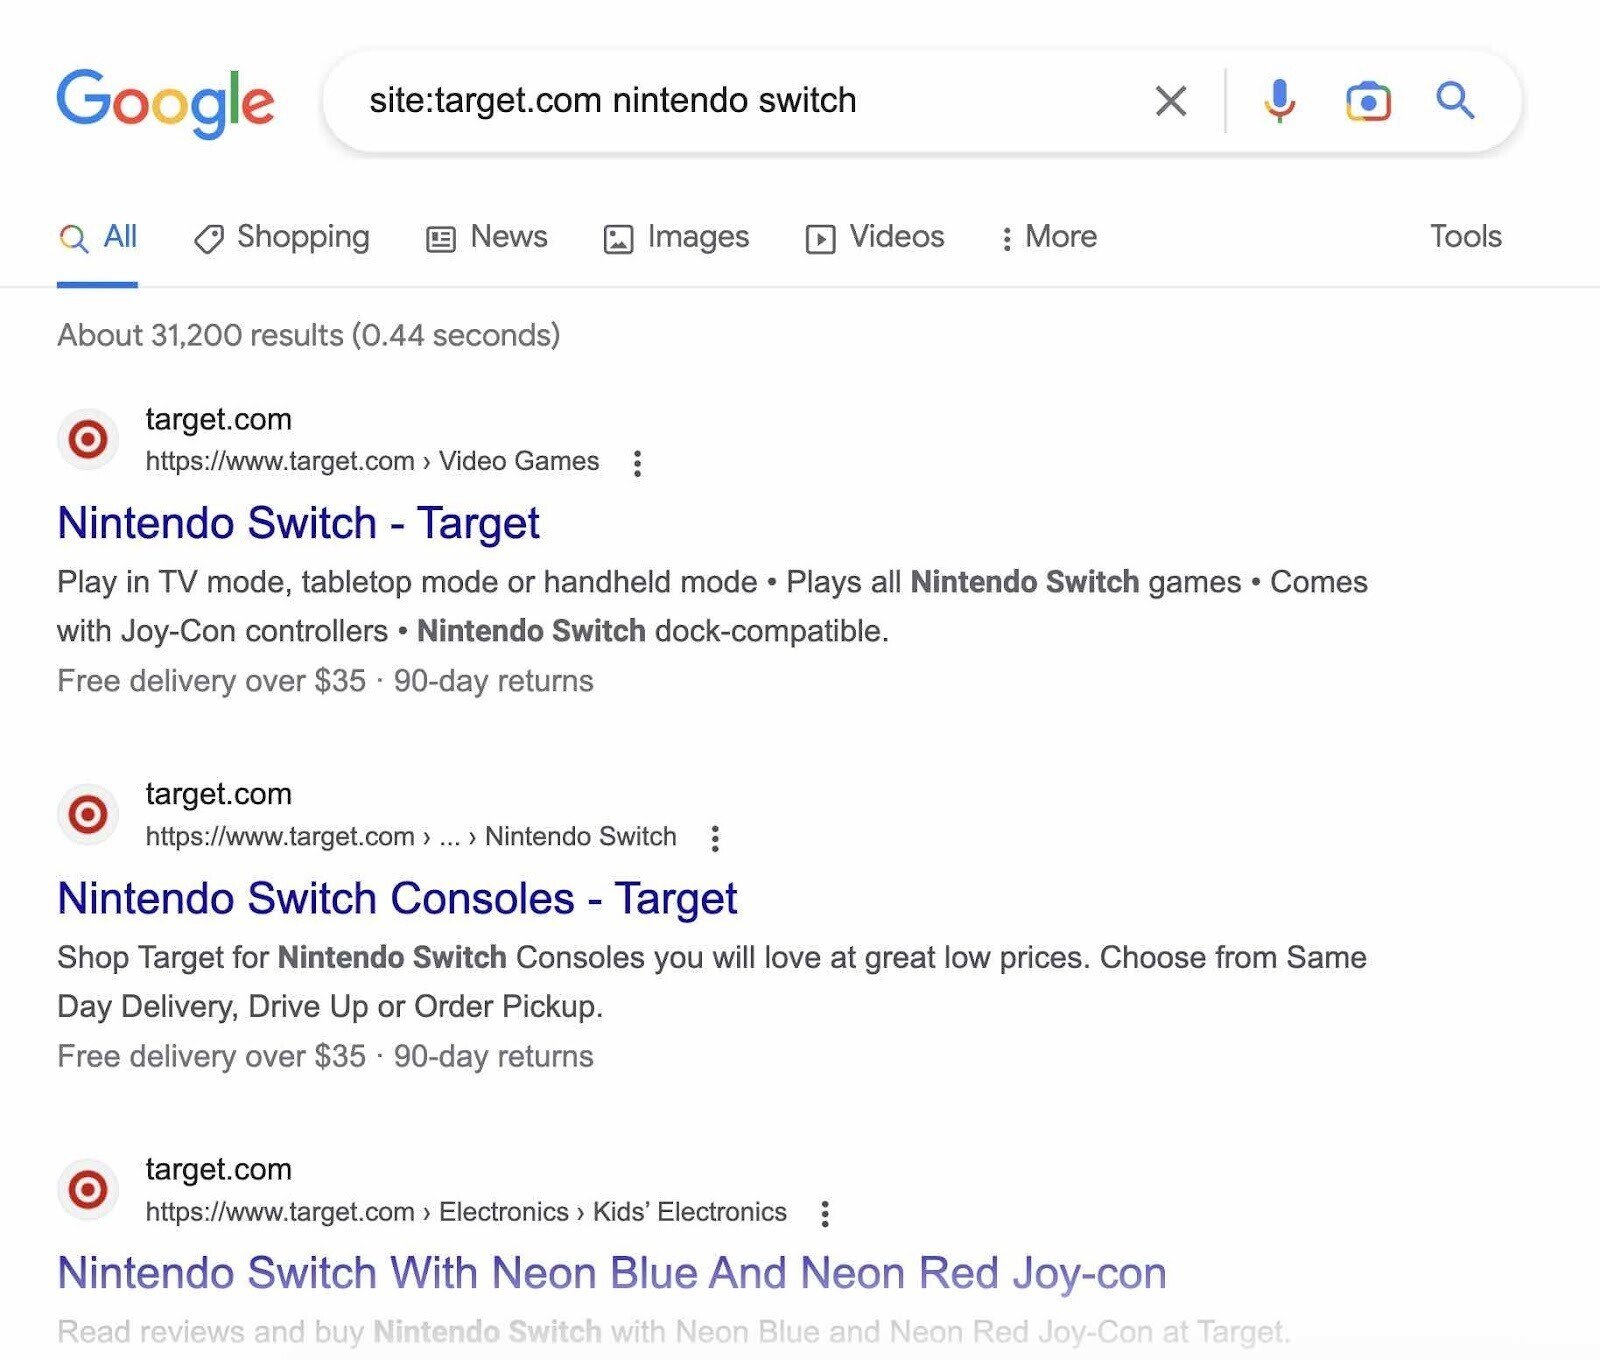Open the Tools menu
Viewport: 1600px width, 1360px height.
tap(1466, 237)
